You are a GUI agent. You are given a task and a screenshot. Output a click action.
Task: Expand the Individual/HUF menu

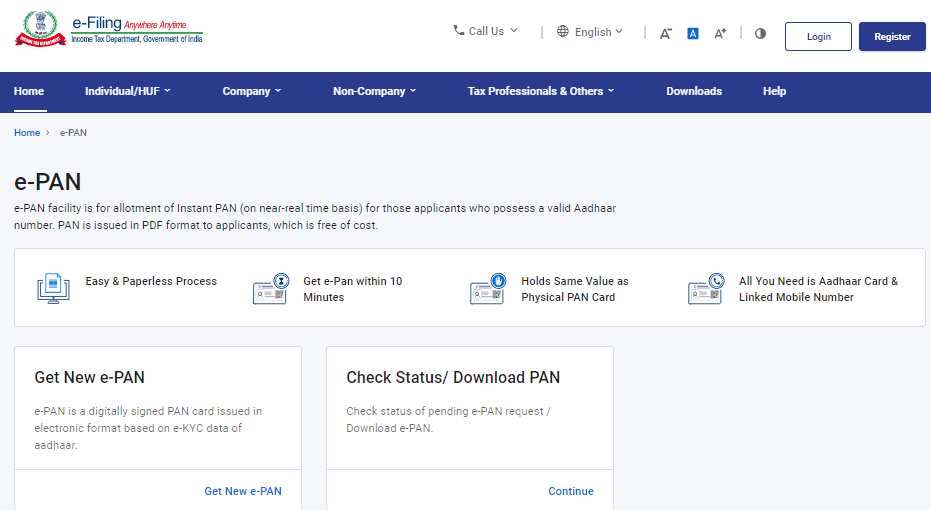click(x=128, y=91)
